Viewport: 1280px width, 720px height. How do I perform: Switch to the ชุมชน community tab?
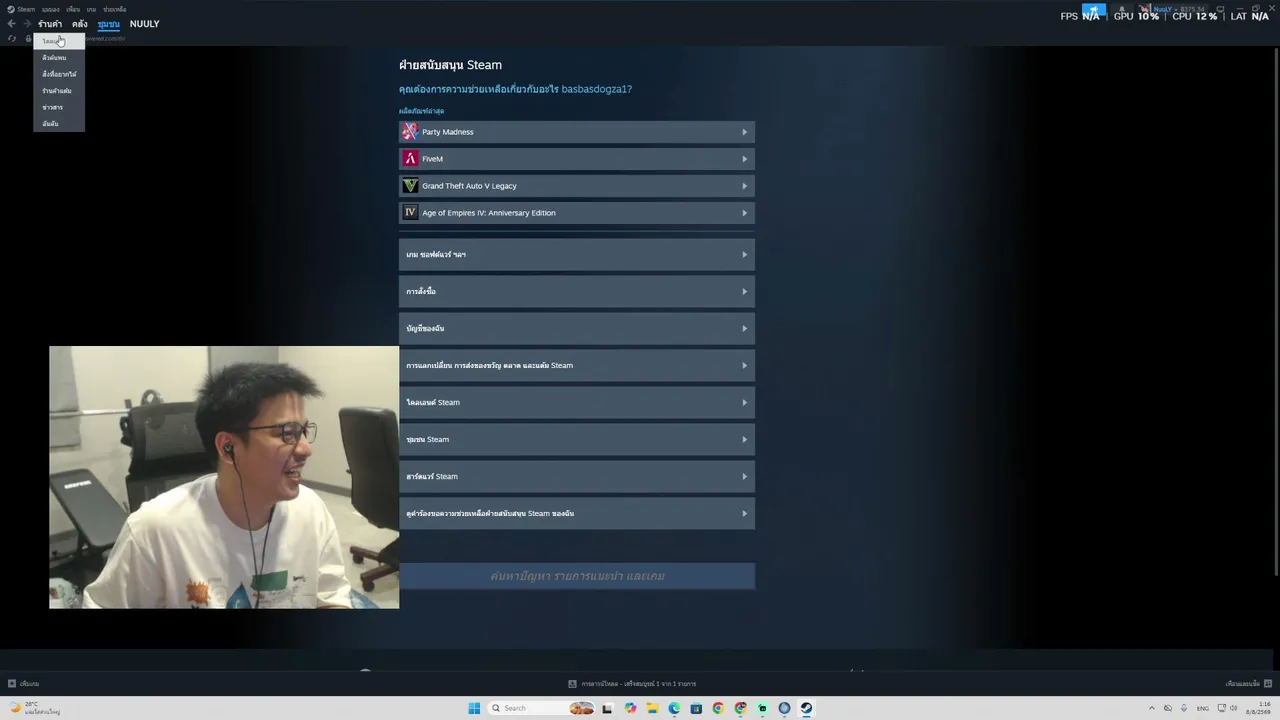coord(109,24)
